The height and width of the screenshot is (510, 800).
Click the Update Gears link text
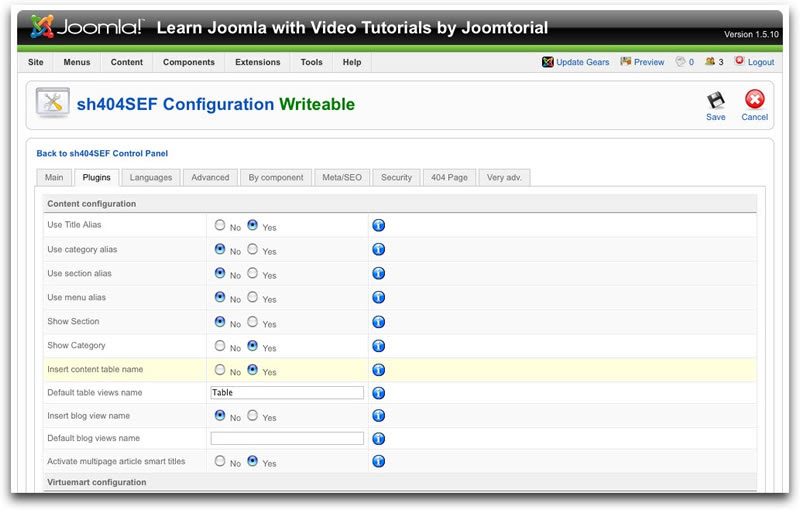click(x=583, y=62)
